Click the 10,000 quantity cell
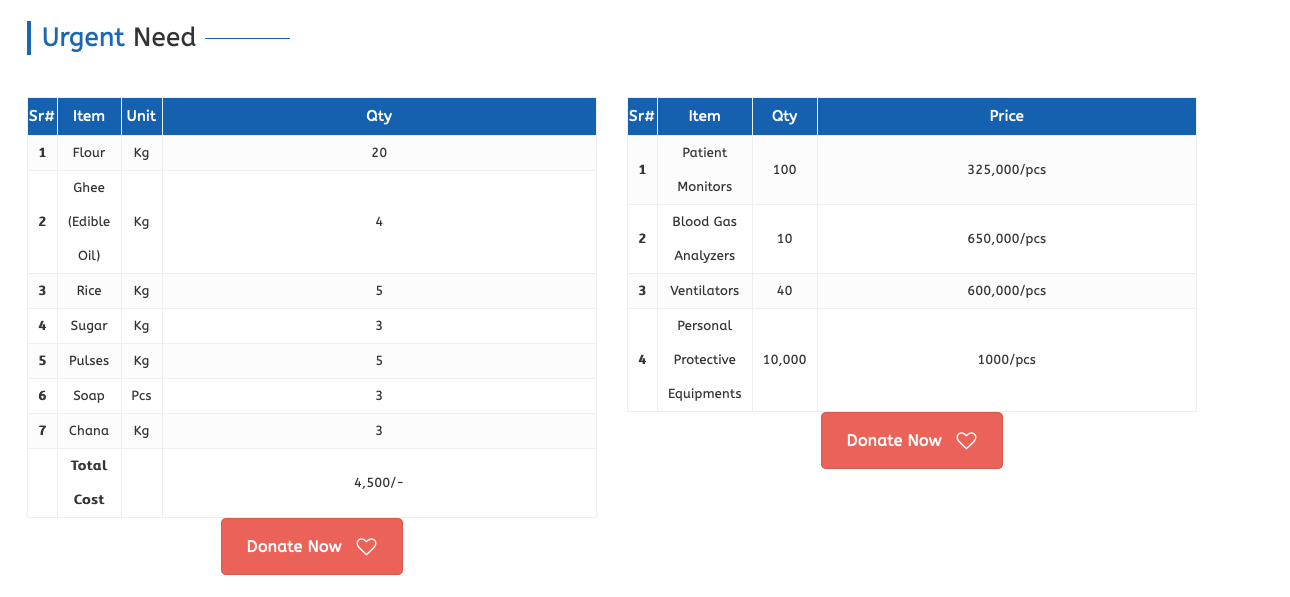Viewport: 1290px width, 597px height. [784, 360]
